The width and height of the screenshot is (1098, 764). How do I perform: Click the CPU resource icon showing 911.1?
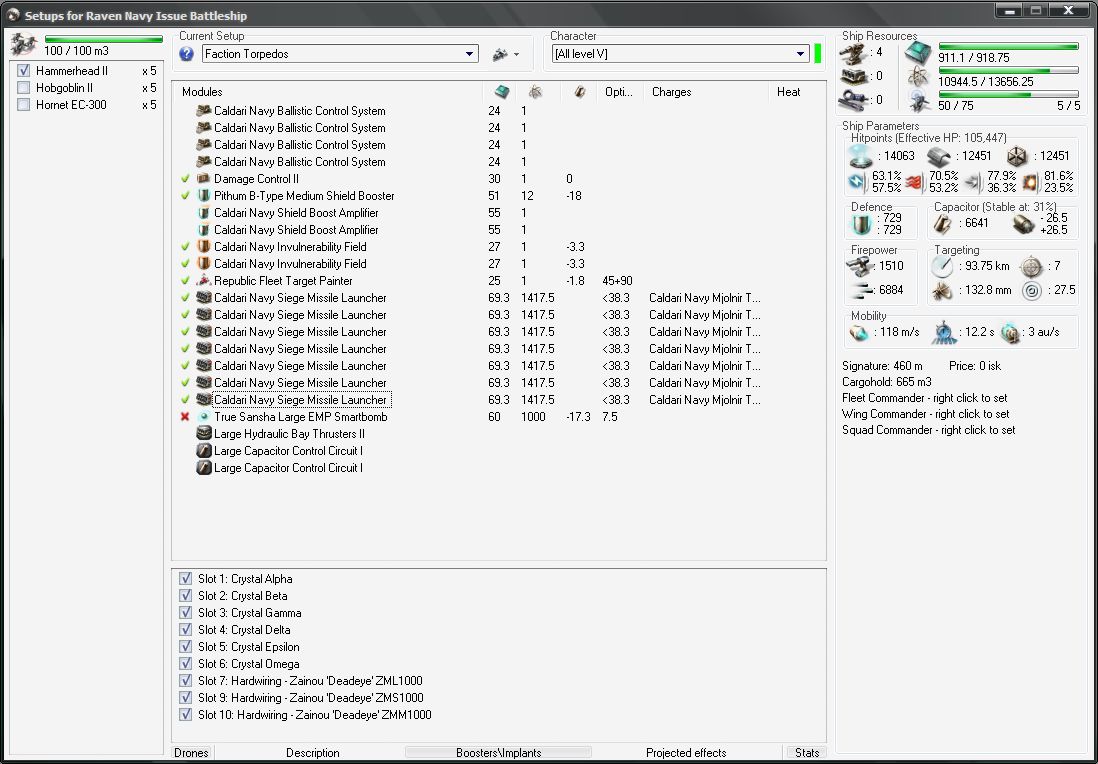pyautogui.click(x=918, y=53)
